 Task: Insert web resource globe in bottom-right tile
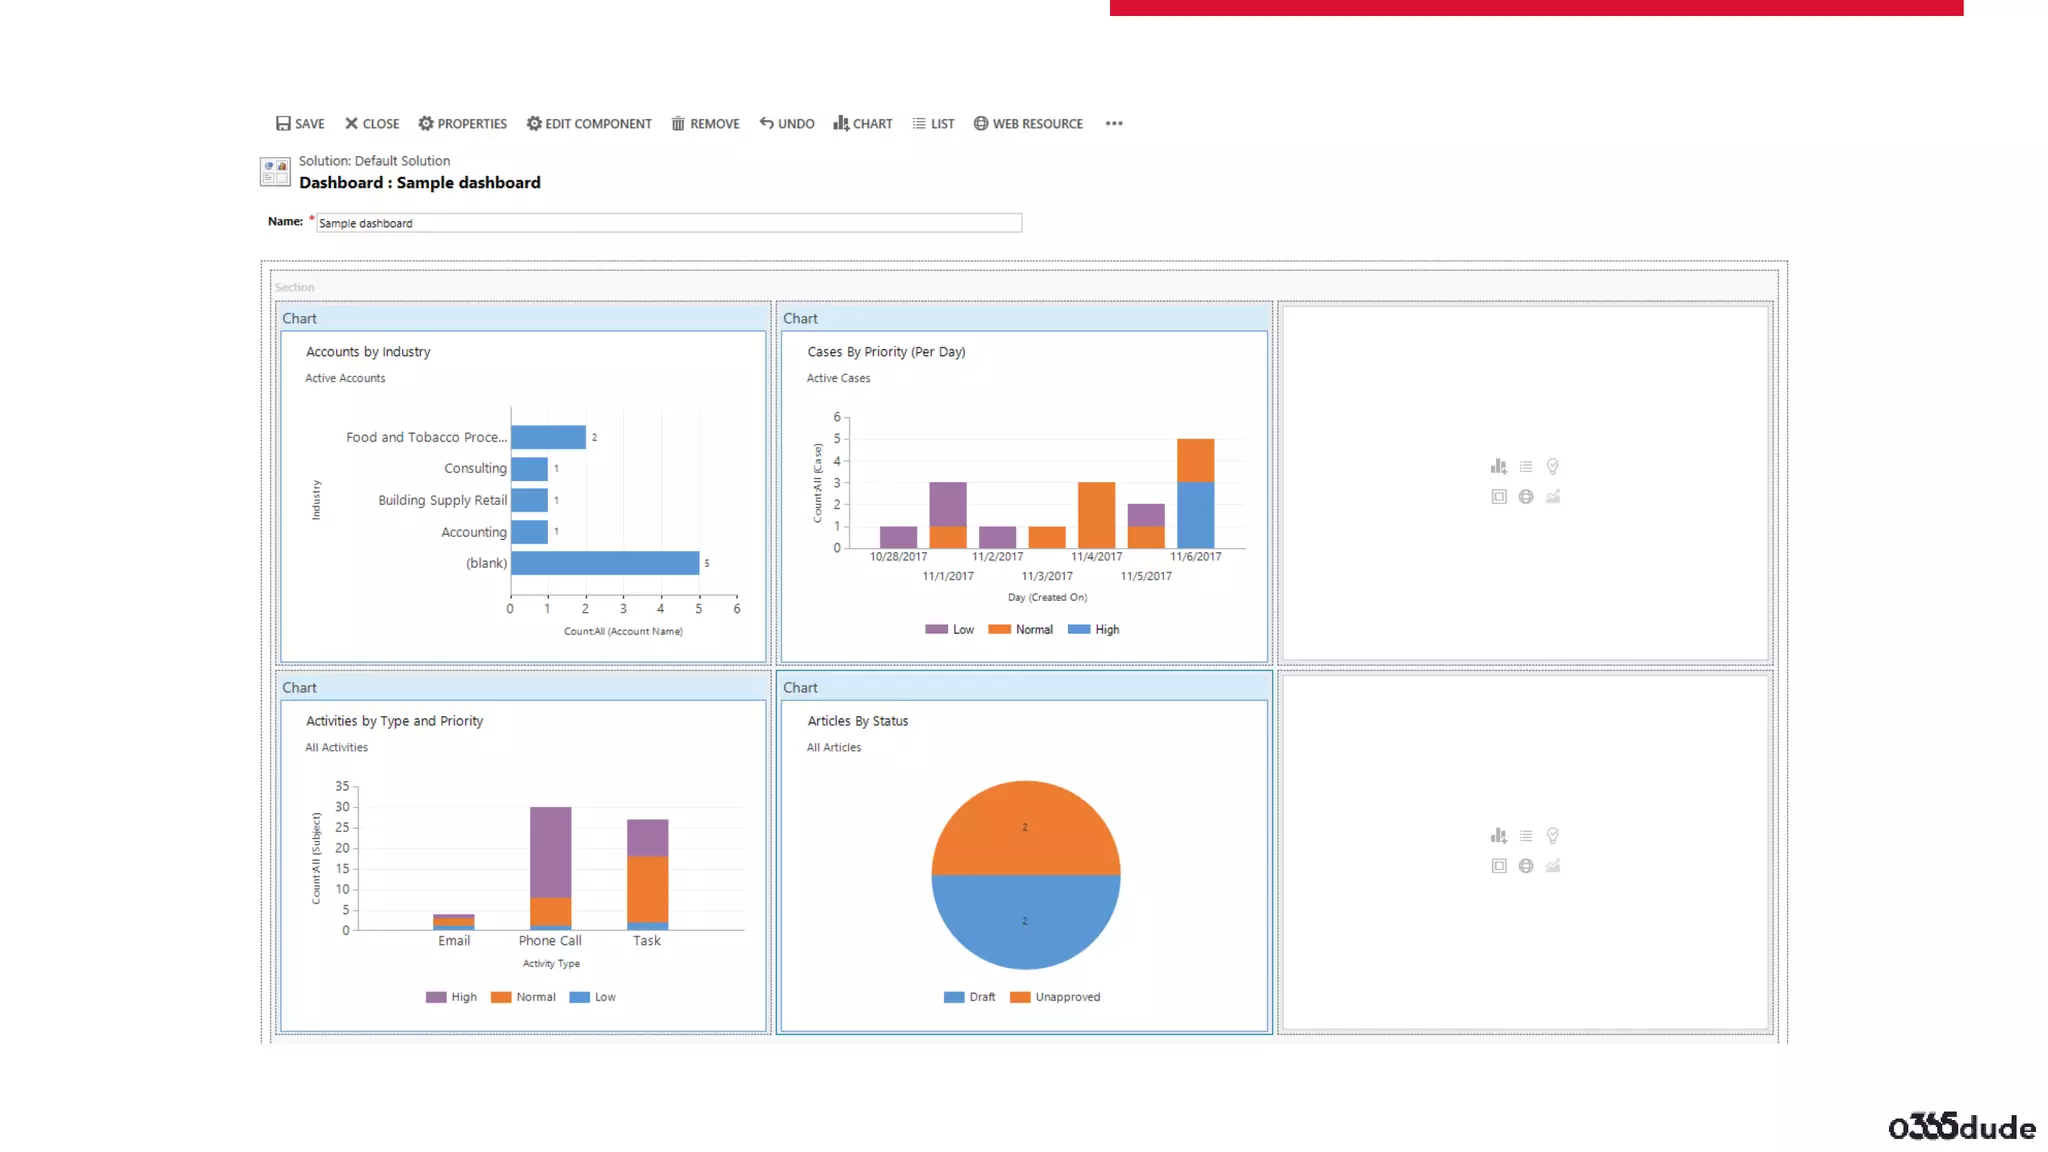pyautogui.click(x=1526, y=866)
